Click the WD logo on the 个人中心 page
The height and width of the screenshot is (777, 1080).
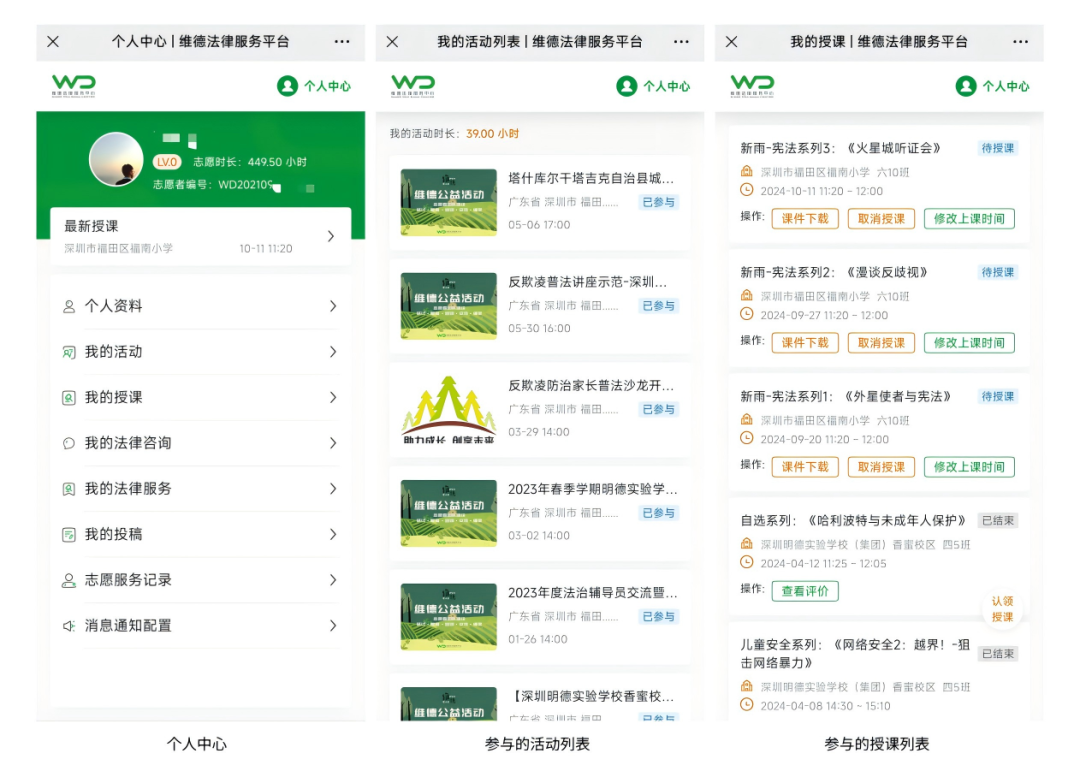74,85
